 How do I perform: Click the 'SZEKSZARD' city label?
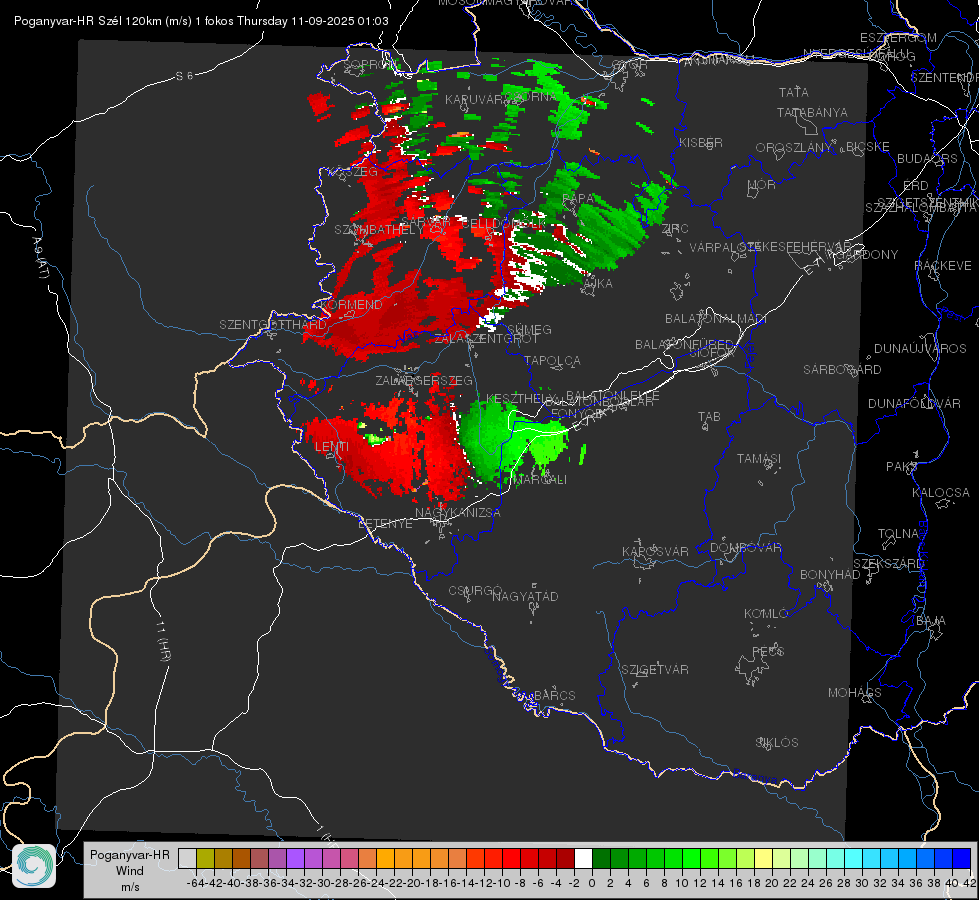[x=888, y=563]
